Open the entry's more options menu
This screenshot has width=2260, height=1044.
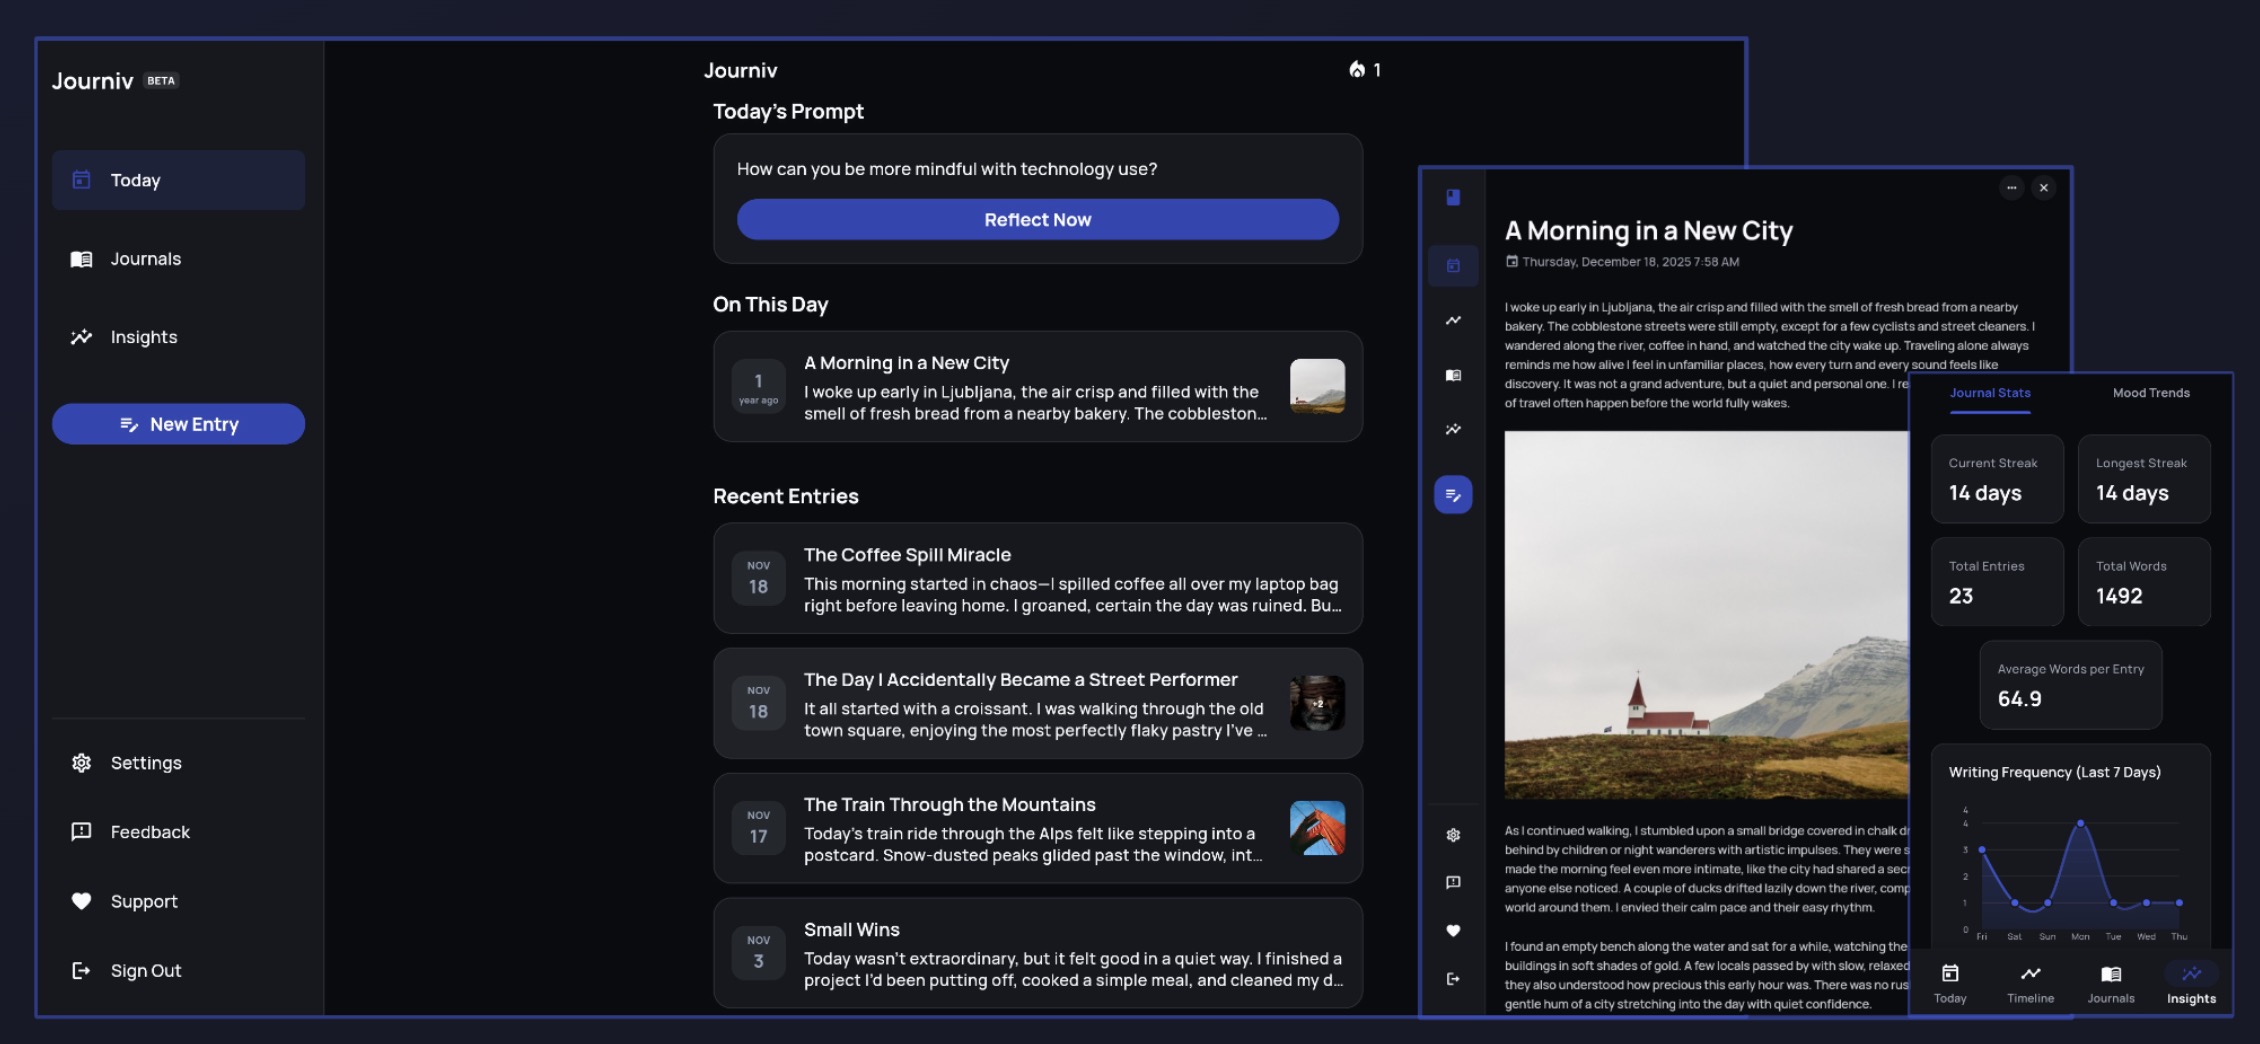click(2010, 188)
